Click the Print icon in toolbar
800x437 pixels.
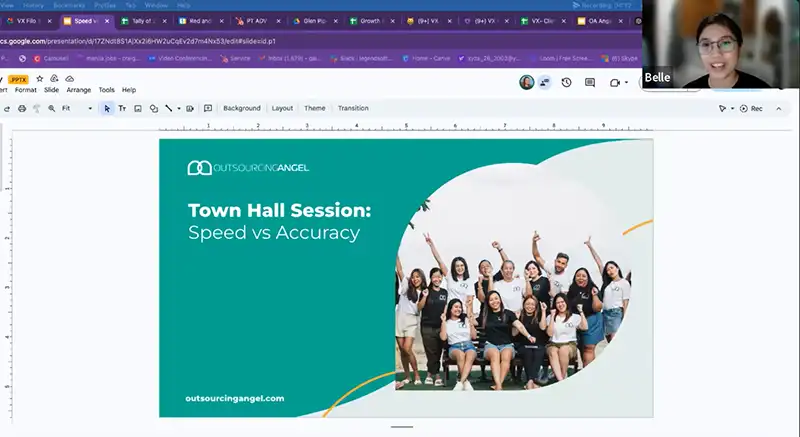click(x=21, y=108)
